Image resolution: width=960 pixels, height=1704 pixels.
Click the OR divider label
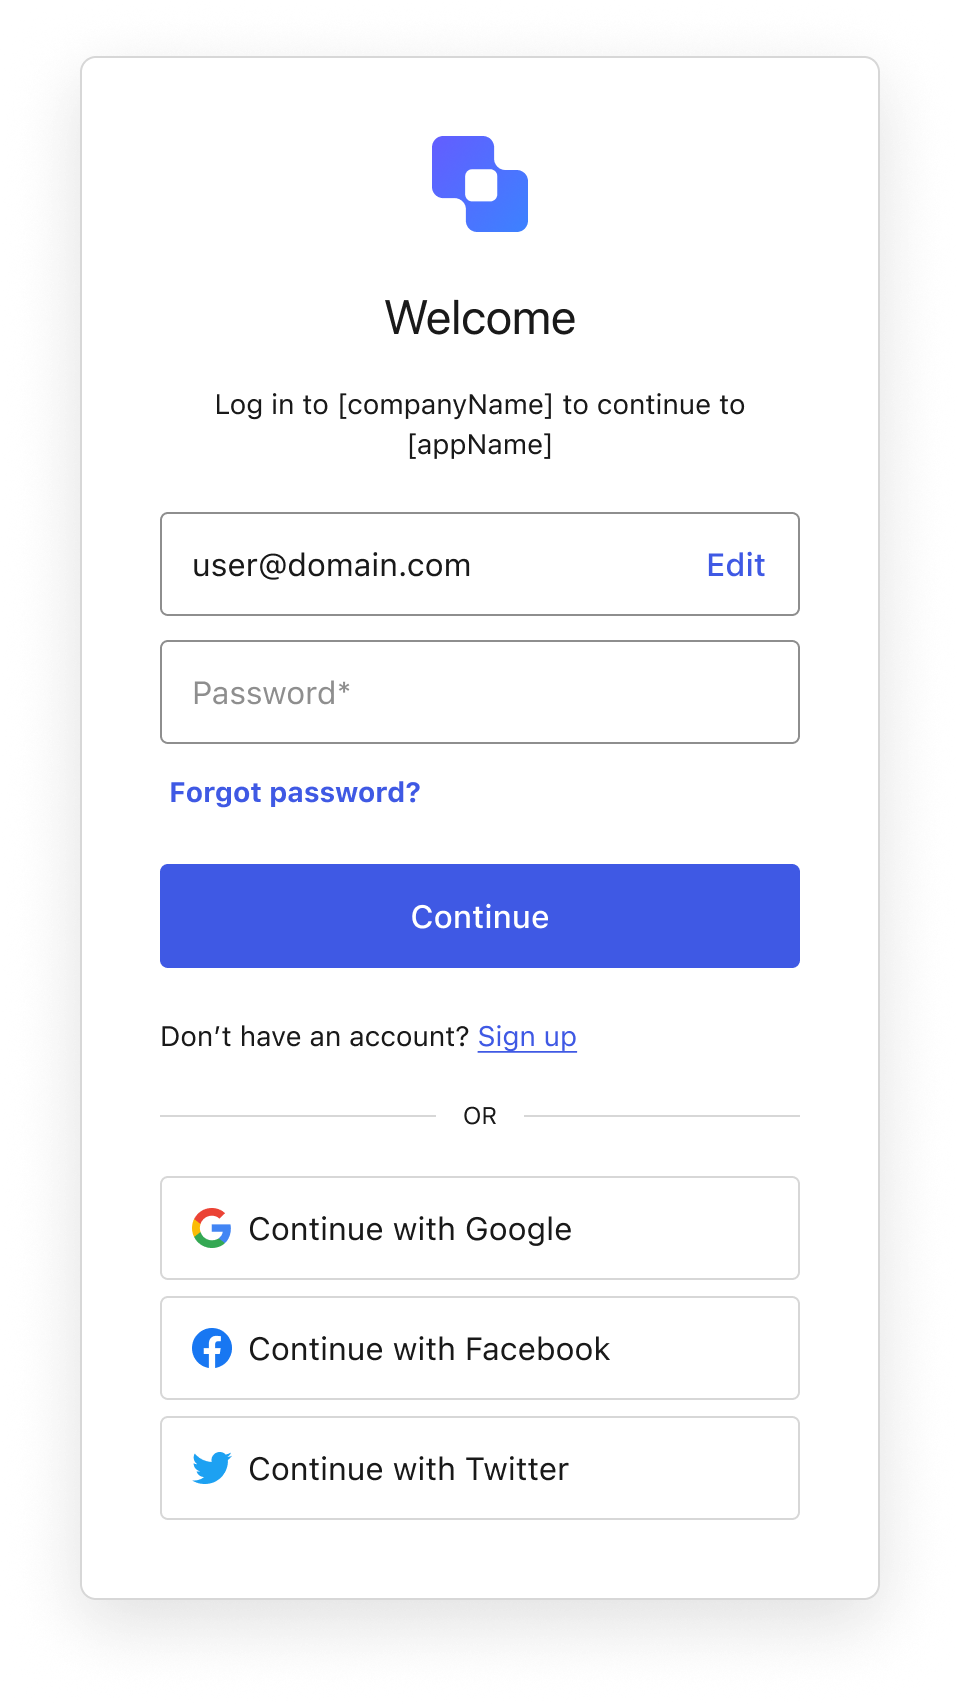click(480, 1116)
